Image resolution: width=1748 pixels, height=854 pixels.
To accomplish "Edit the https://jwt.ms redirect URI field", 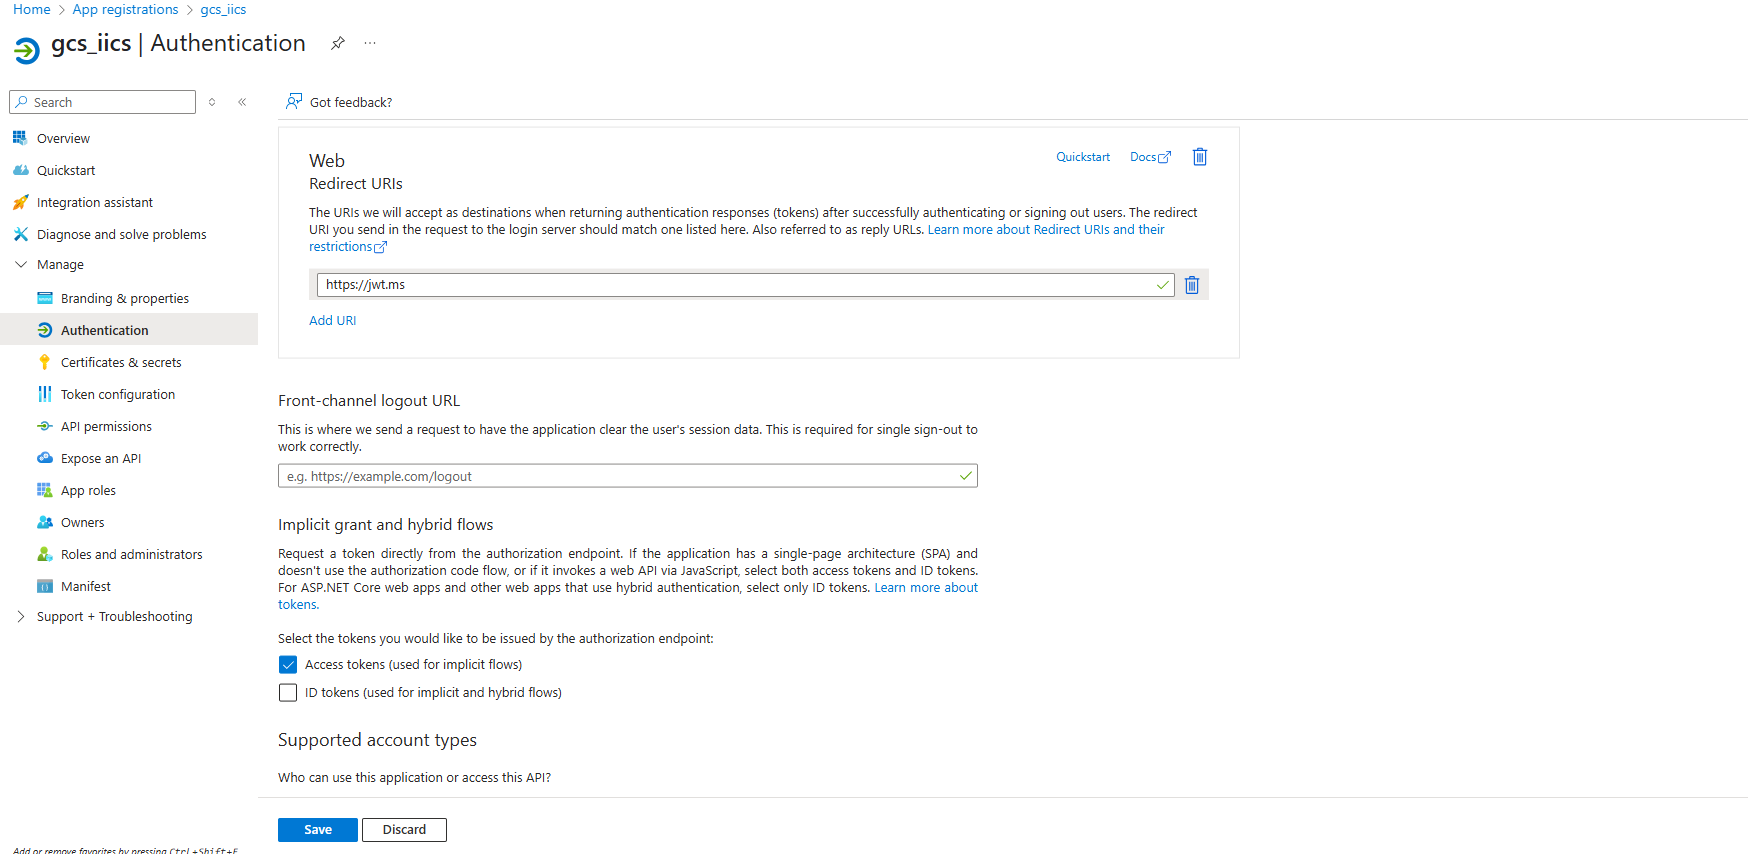I will 746,285.
